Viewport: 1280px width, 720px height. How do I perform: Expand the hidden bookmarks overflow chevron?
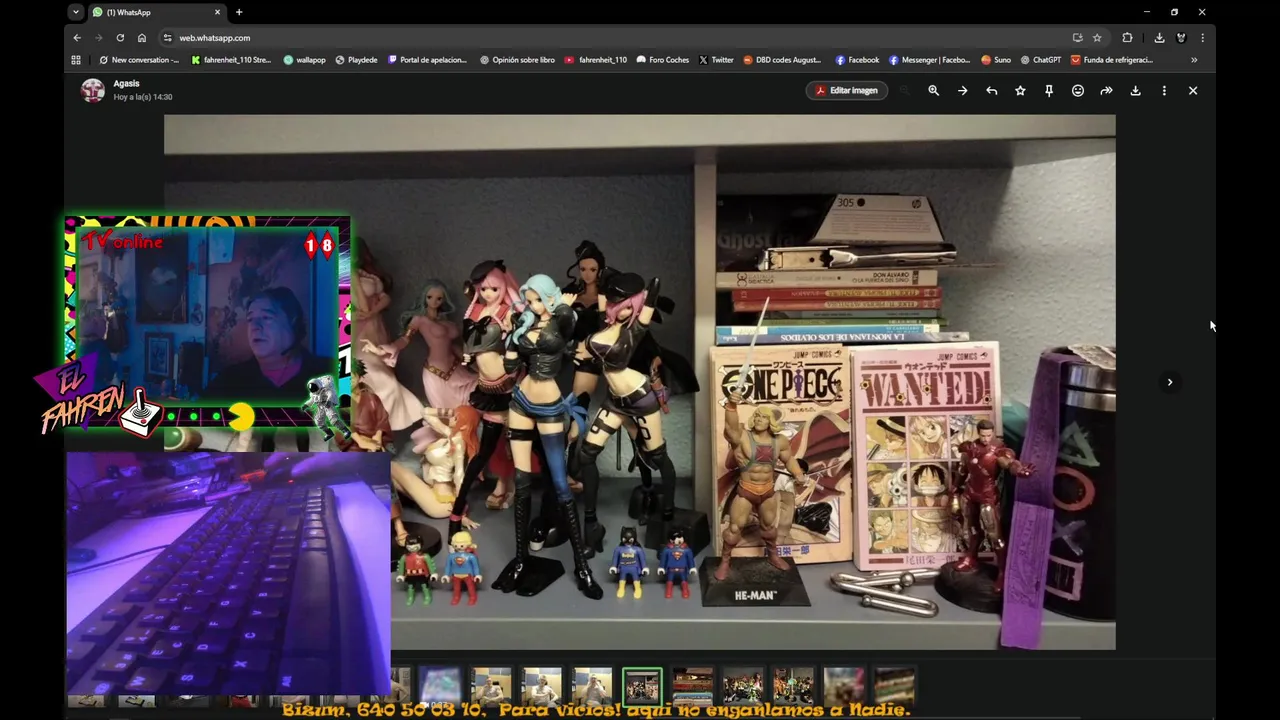[1193, 60]
